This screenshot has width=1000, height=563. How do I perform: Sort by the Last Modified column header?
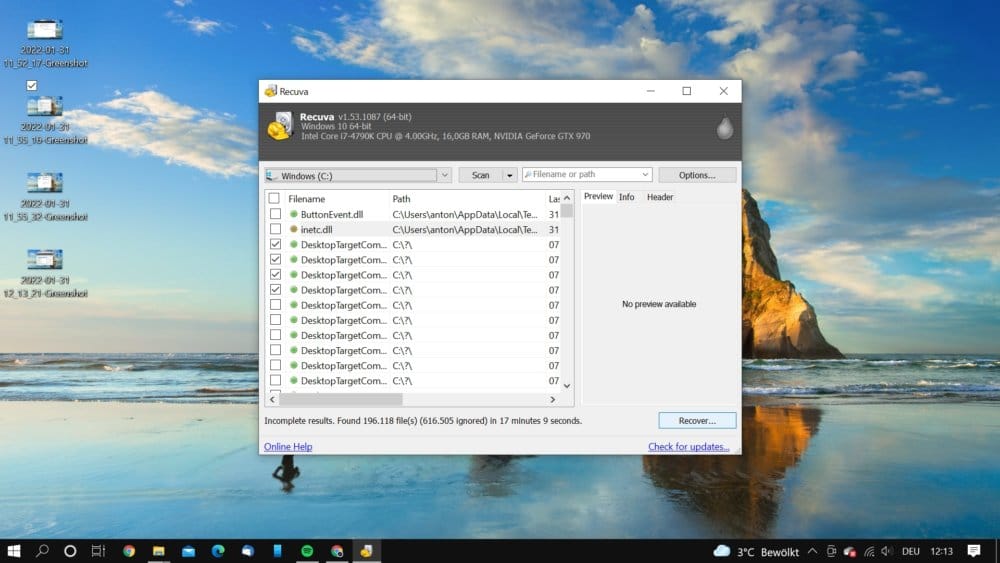(554, 199)
